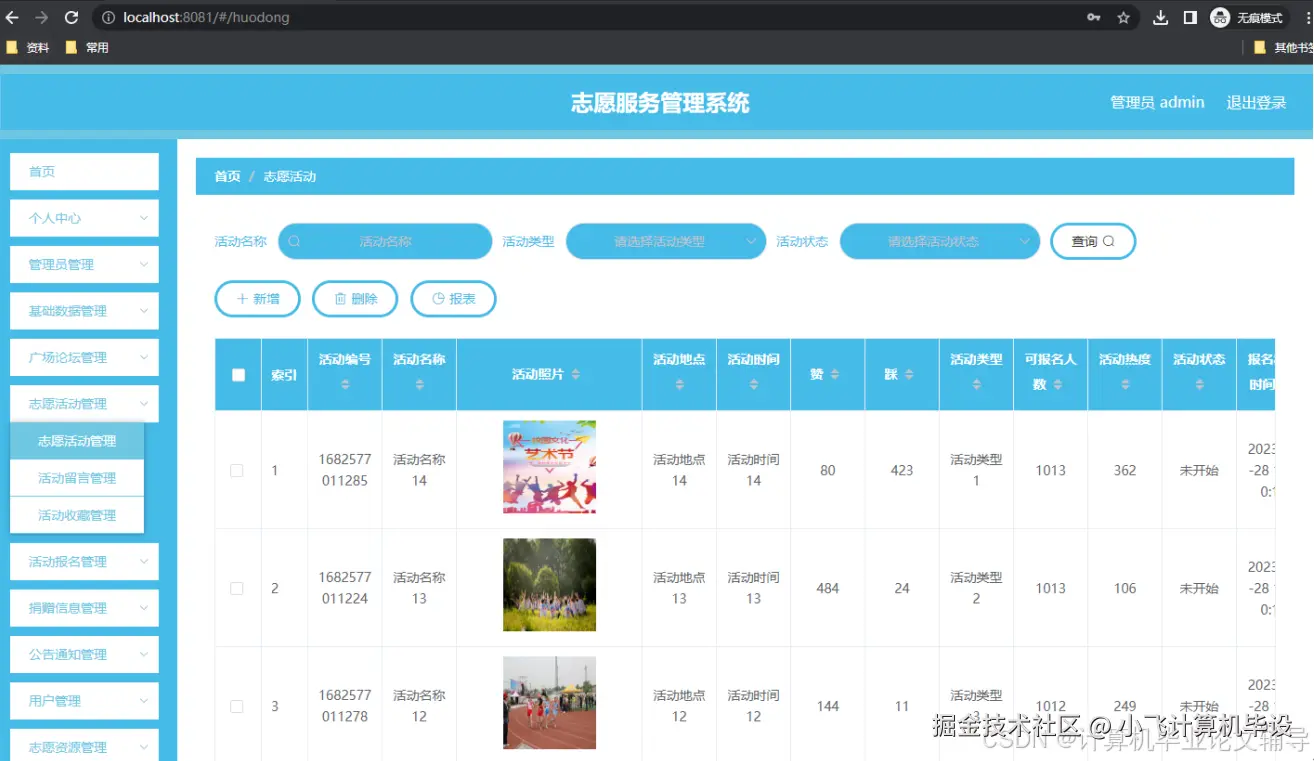
Task: Click the browser forward arrow
Action: pos(42,17)
